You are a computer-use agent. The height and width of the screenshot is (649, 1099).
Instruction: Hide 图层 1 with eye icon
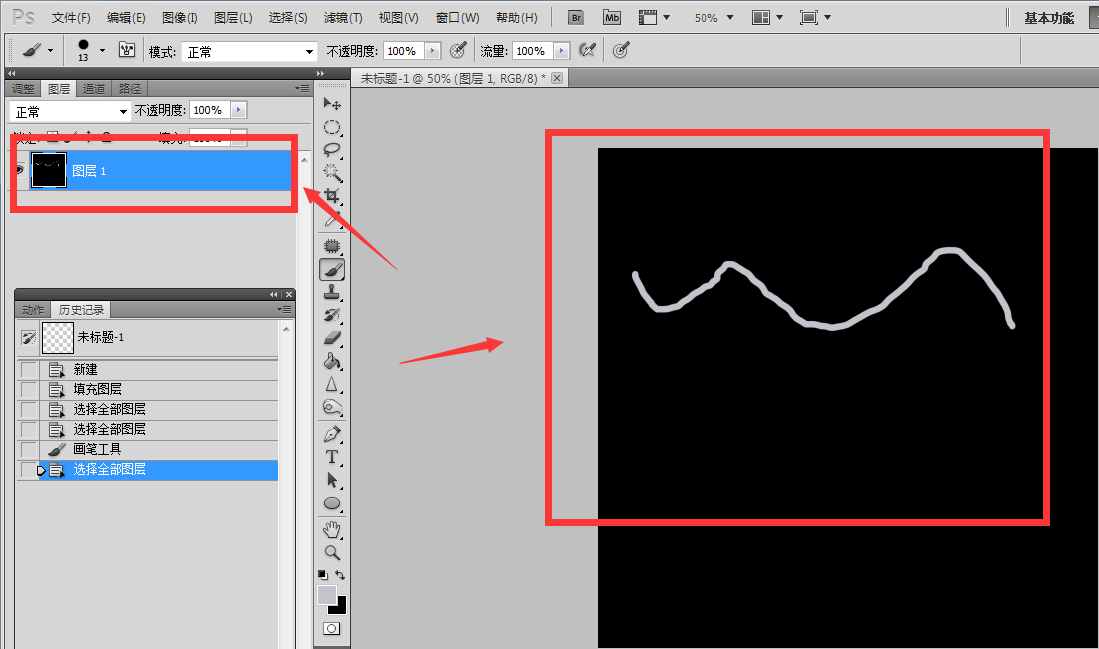(19, 170)
